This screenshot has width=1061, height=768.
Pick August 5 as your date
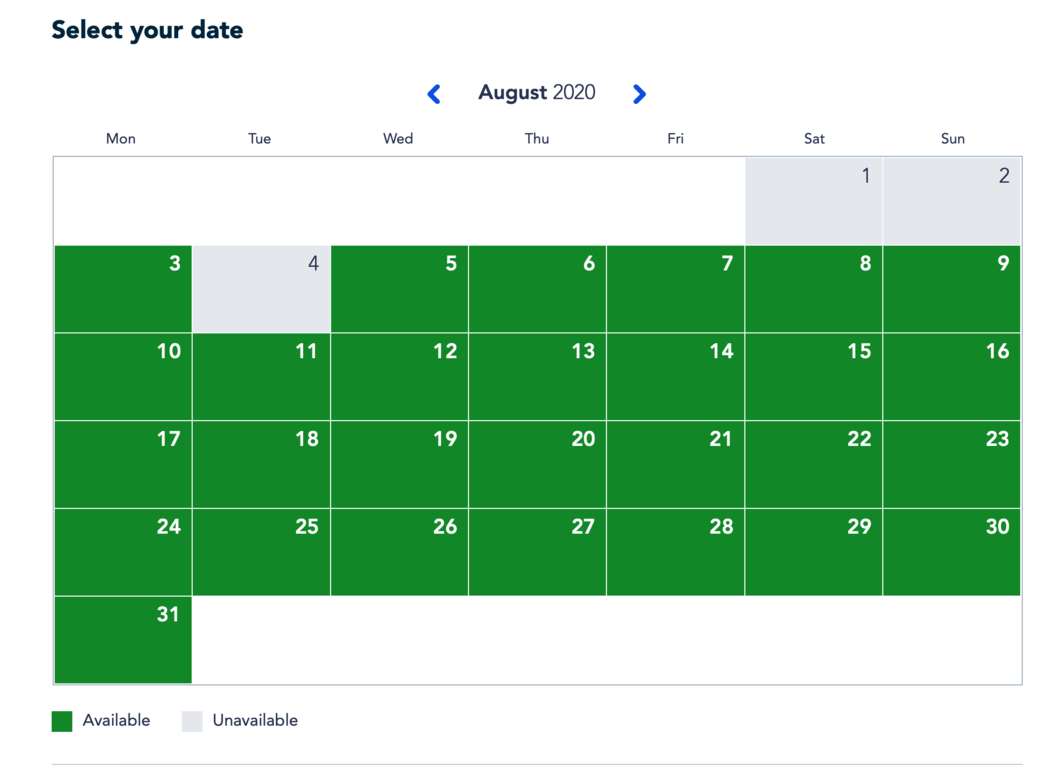click(x=399, y=289)
